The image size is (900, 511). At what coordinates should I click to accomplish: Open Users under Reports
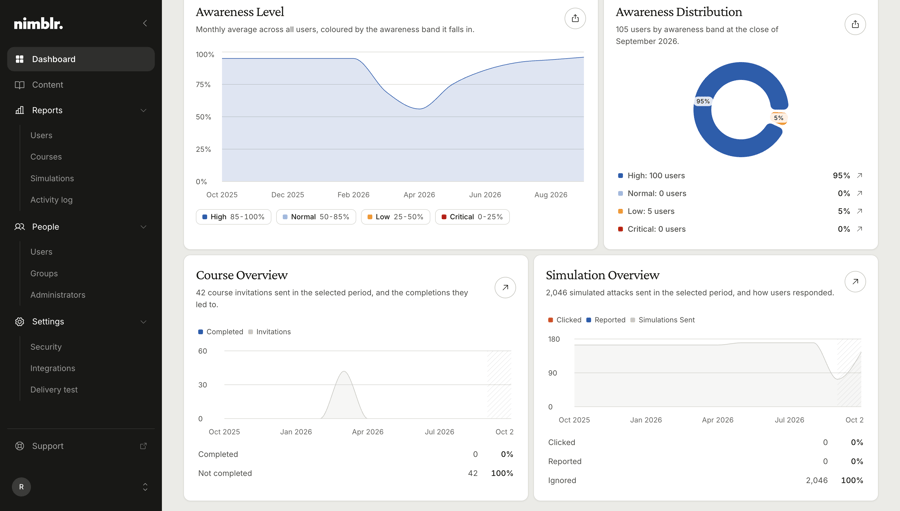pyautogui.click(x=41, y=136)
